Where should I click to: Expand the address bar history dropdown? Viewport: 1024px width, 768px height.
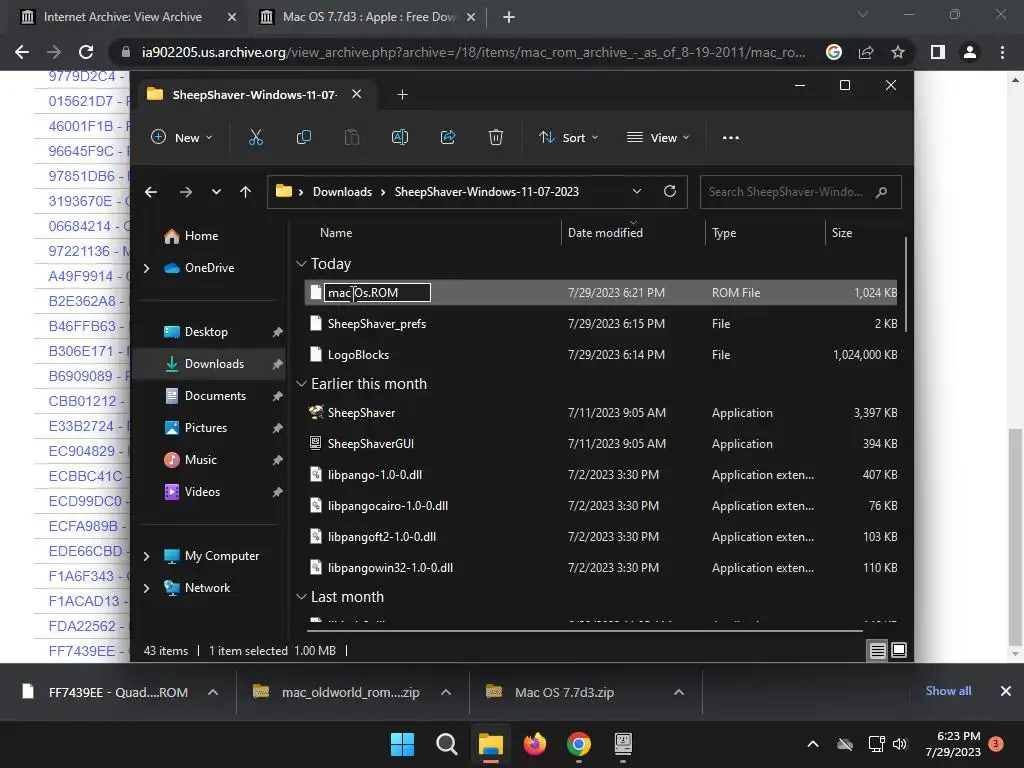pos(637,191)
